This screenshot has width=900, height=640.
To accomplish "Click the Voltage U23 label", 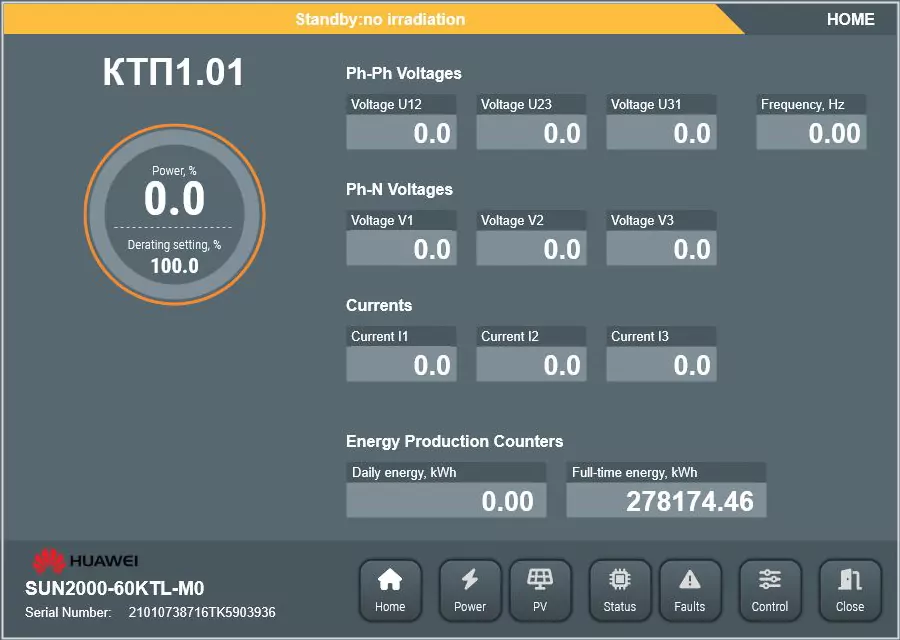I will (x=516, y=104).
